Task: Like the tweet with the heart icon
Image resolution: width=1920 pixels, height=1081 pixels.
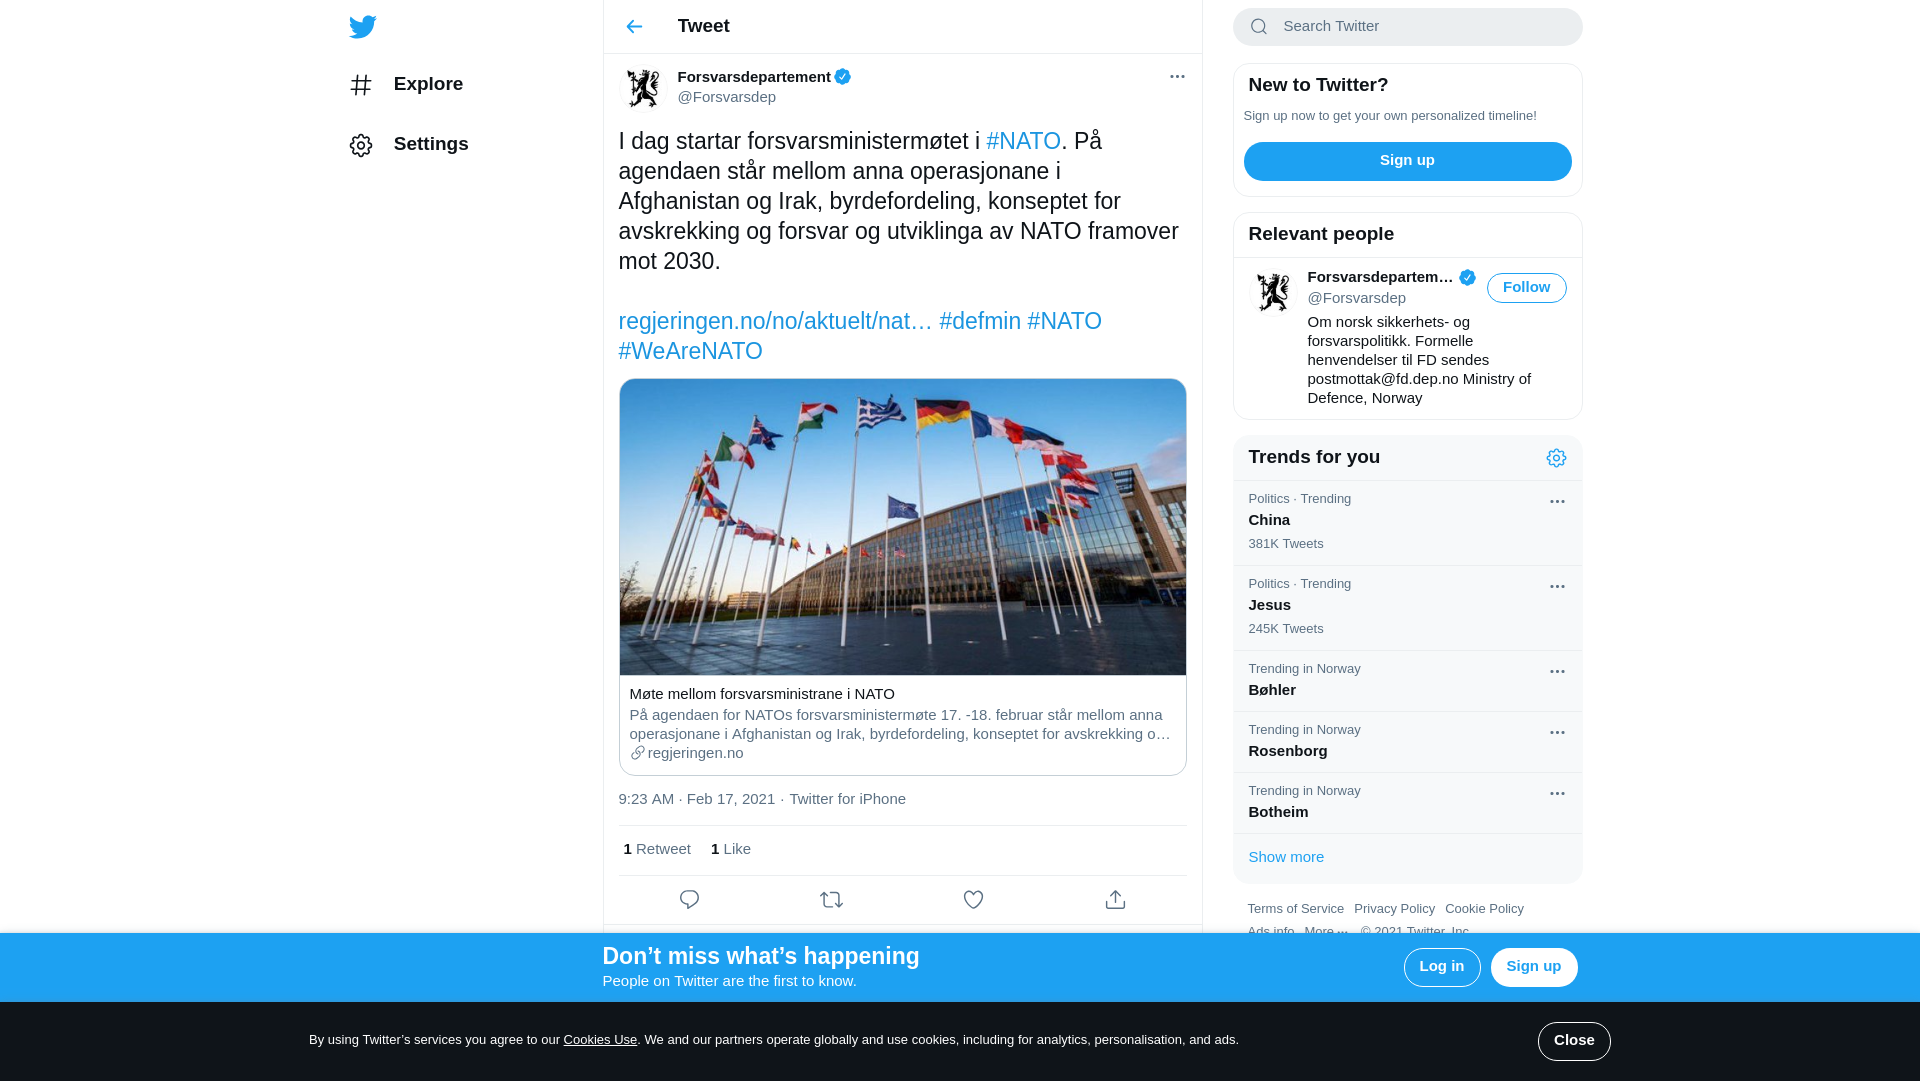Action: click(x=973, y=900)
